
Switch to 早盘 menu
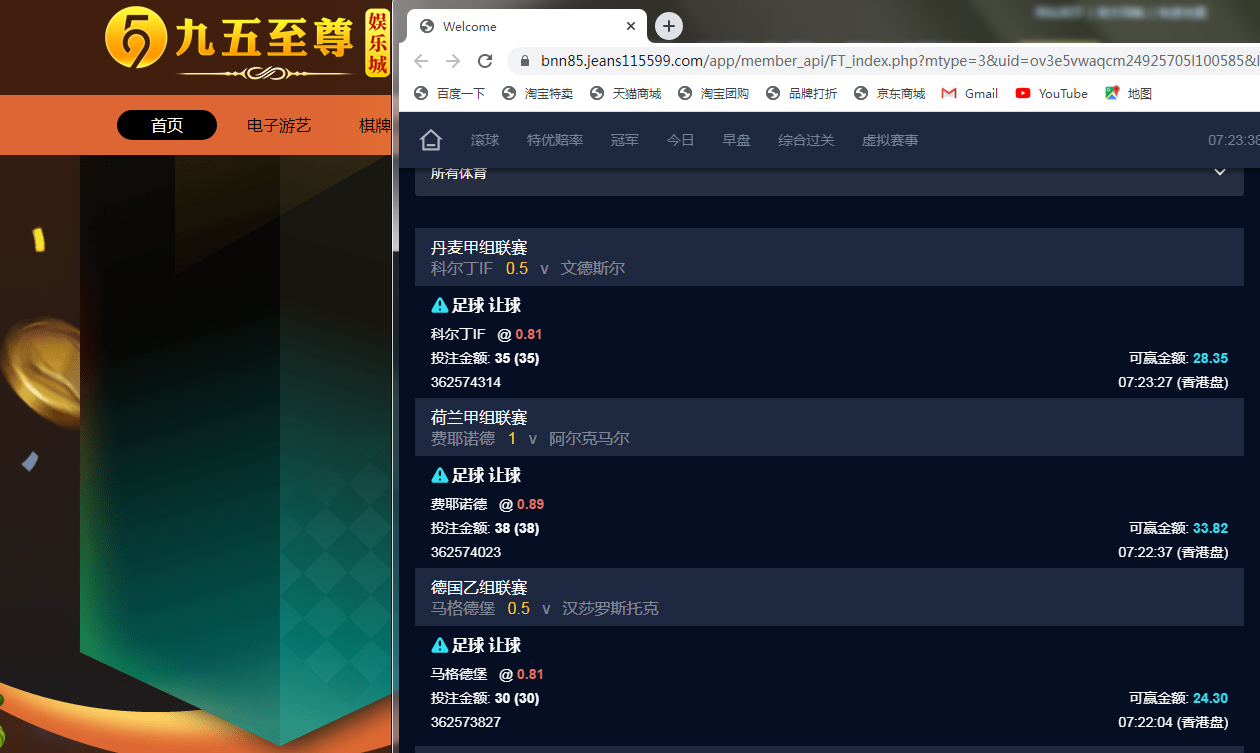737,140
